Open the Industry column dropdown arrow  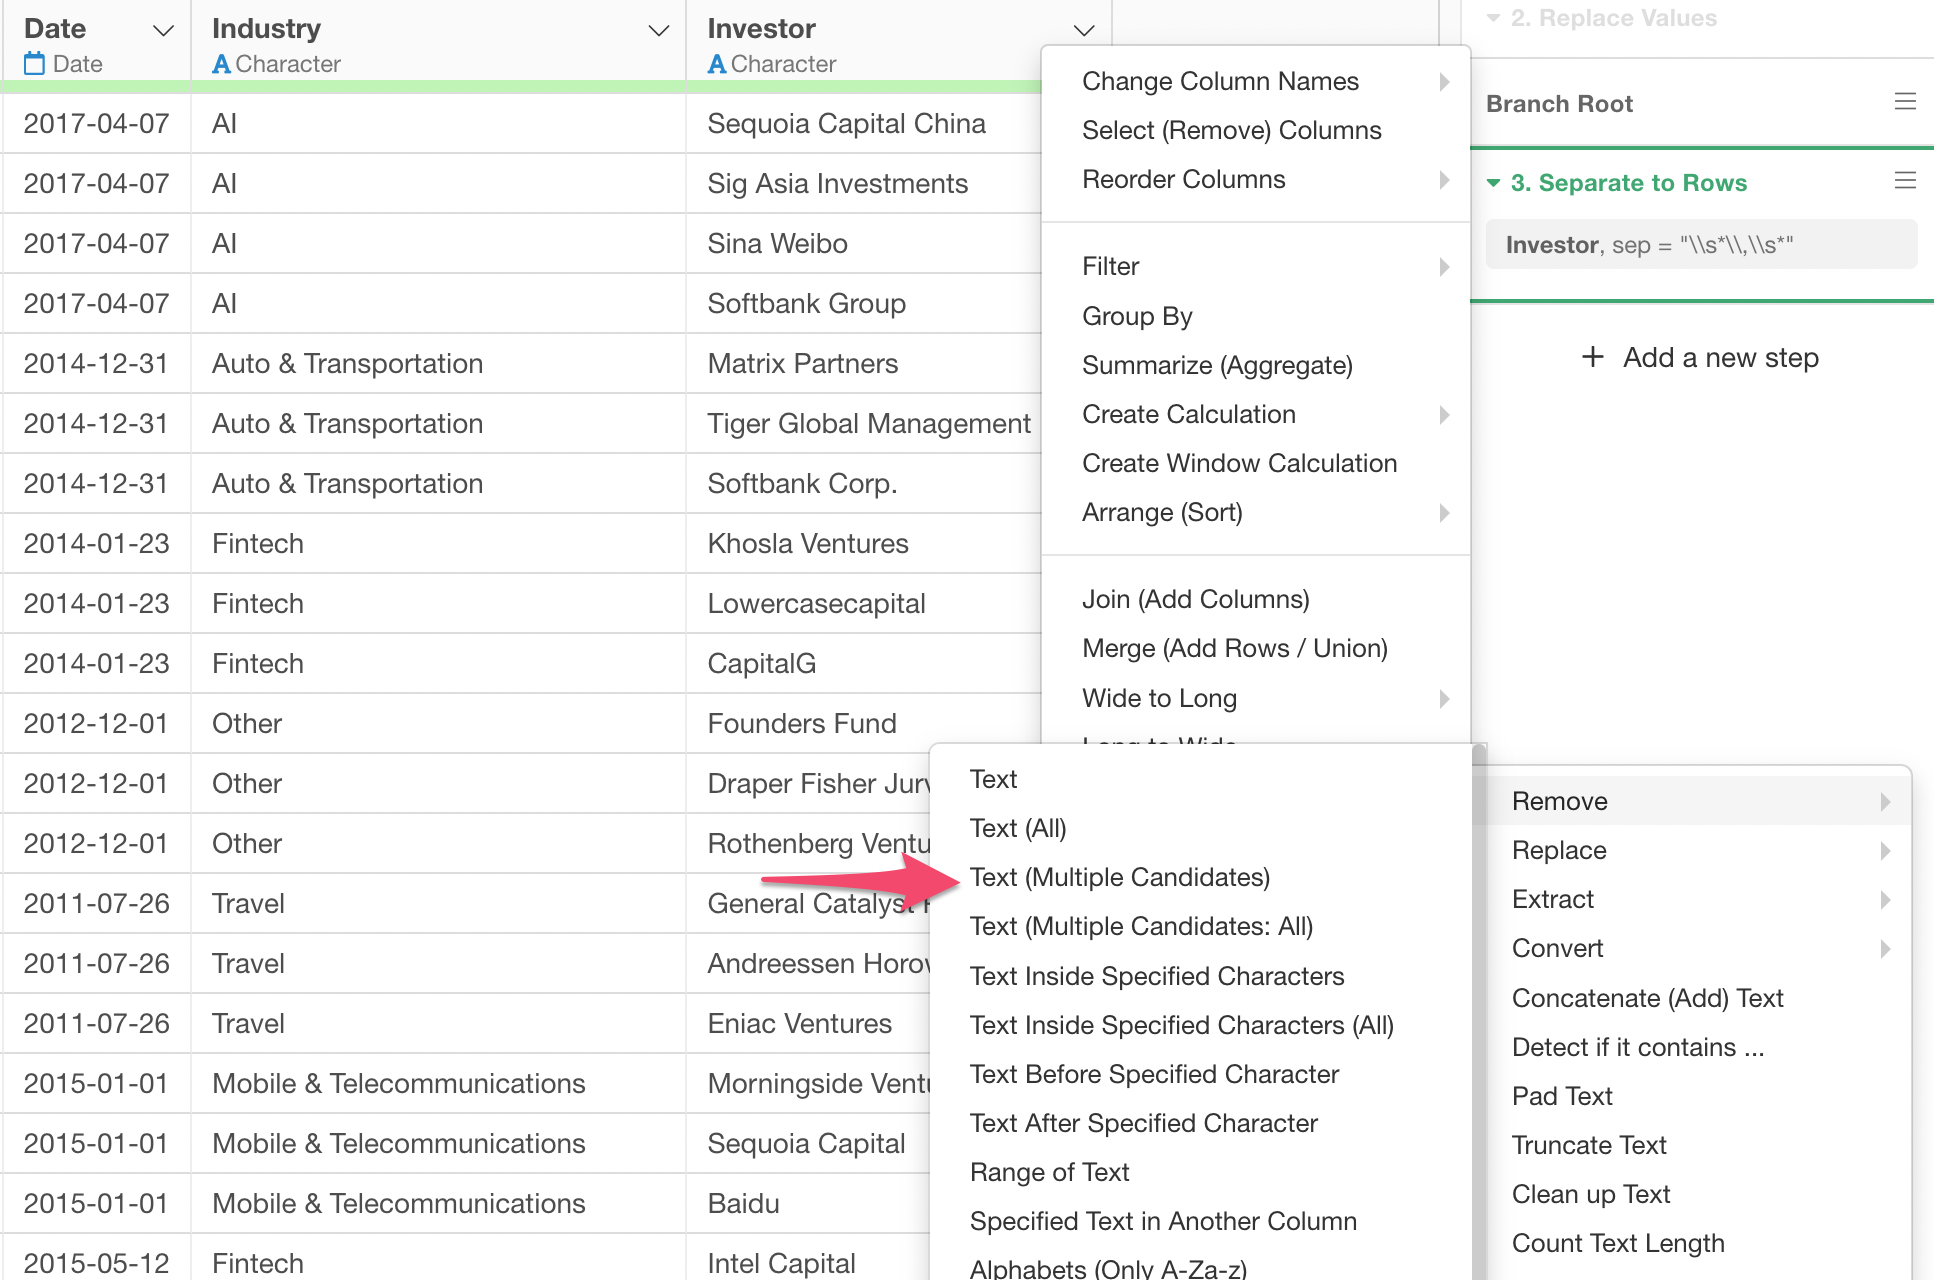(658, 30)
